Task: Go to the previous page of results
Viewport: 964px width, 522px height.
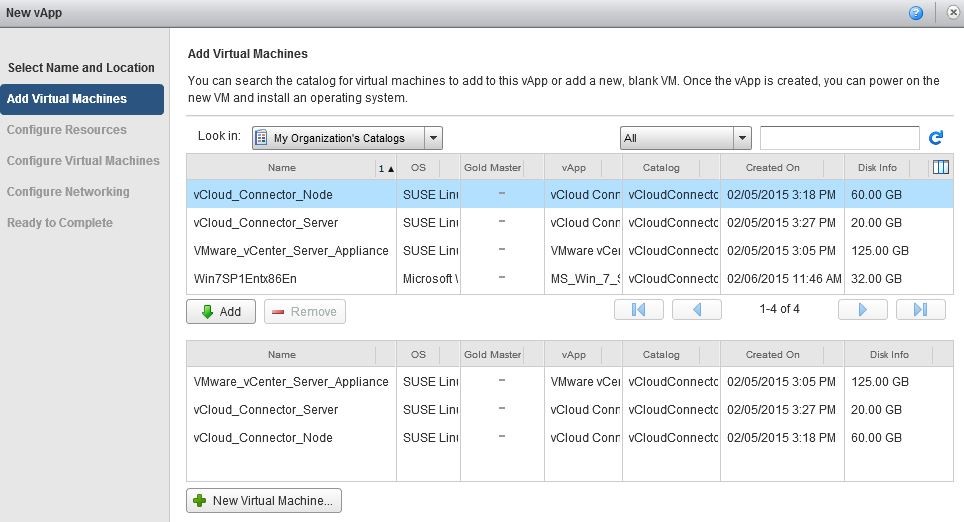Action: click(x=697, y=309)
